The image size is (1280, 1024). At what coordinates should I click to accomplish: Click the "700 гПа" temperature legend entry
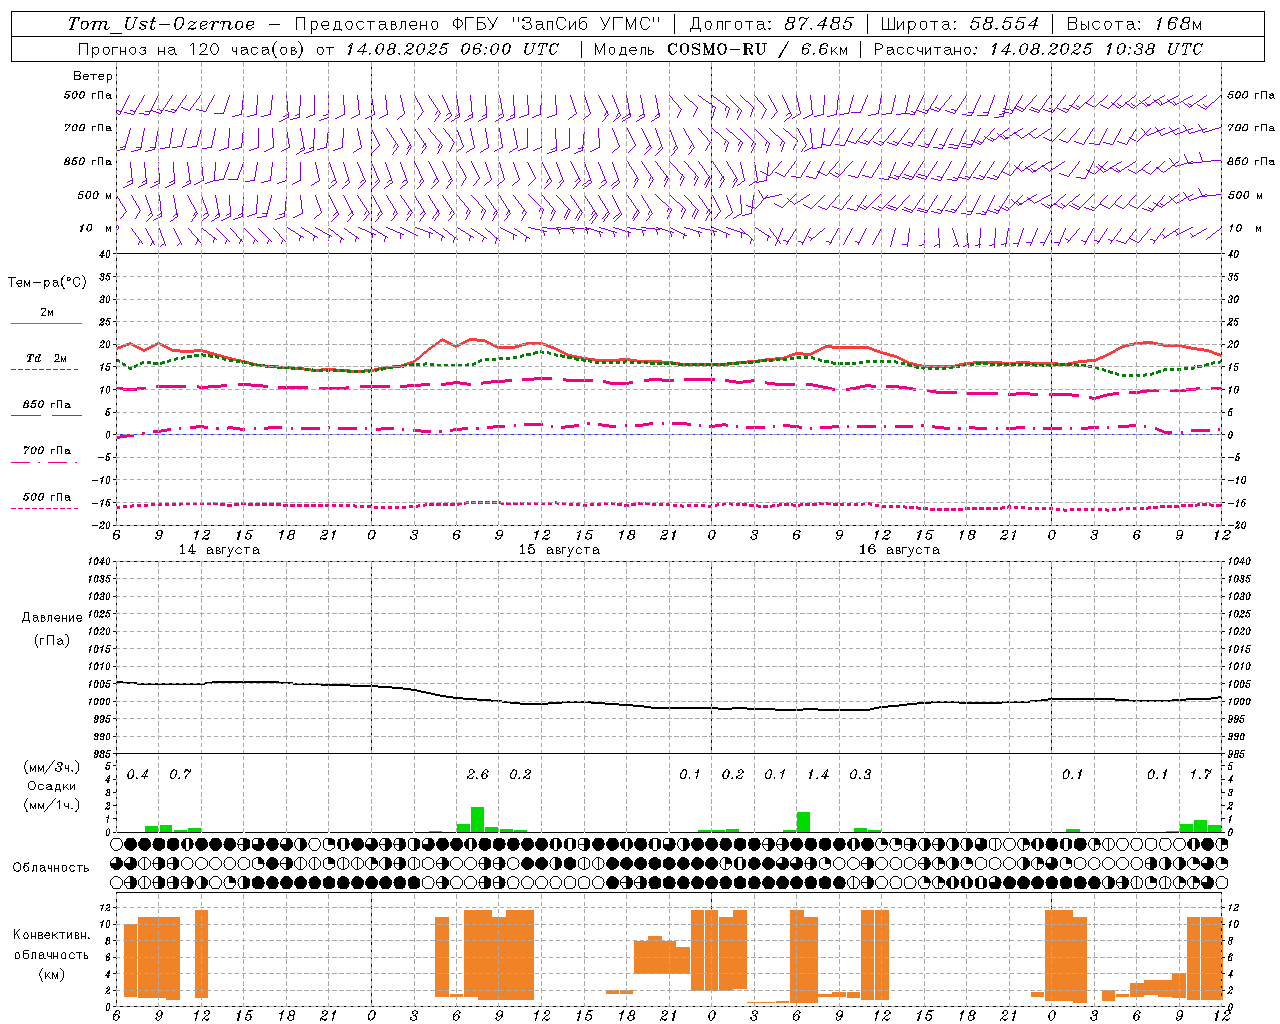tap(47, 451)
